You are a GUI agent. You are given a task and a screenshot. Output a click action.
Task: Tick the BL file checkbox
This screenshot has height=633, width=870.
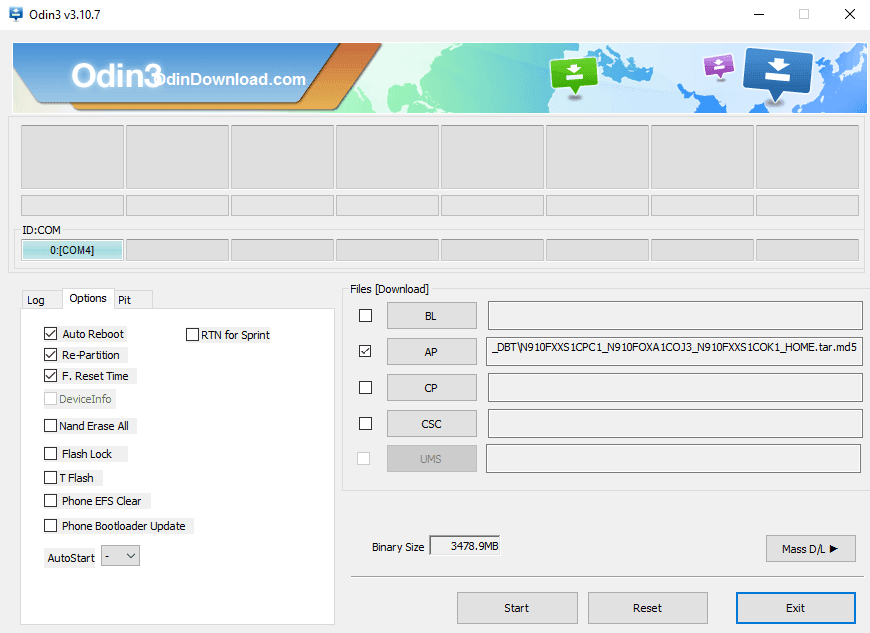point(365,316)
